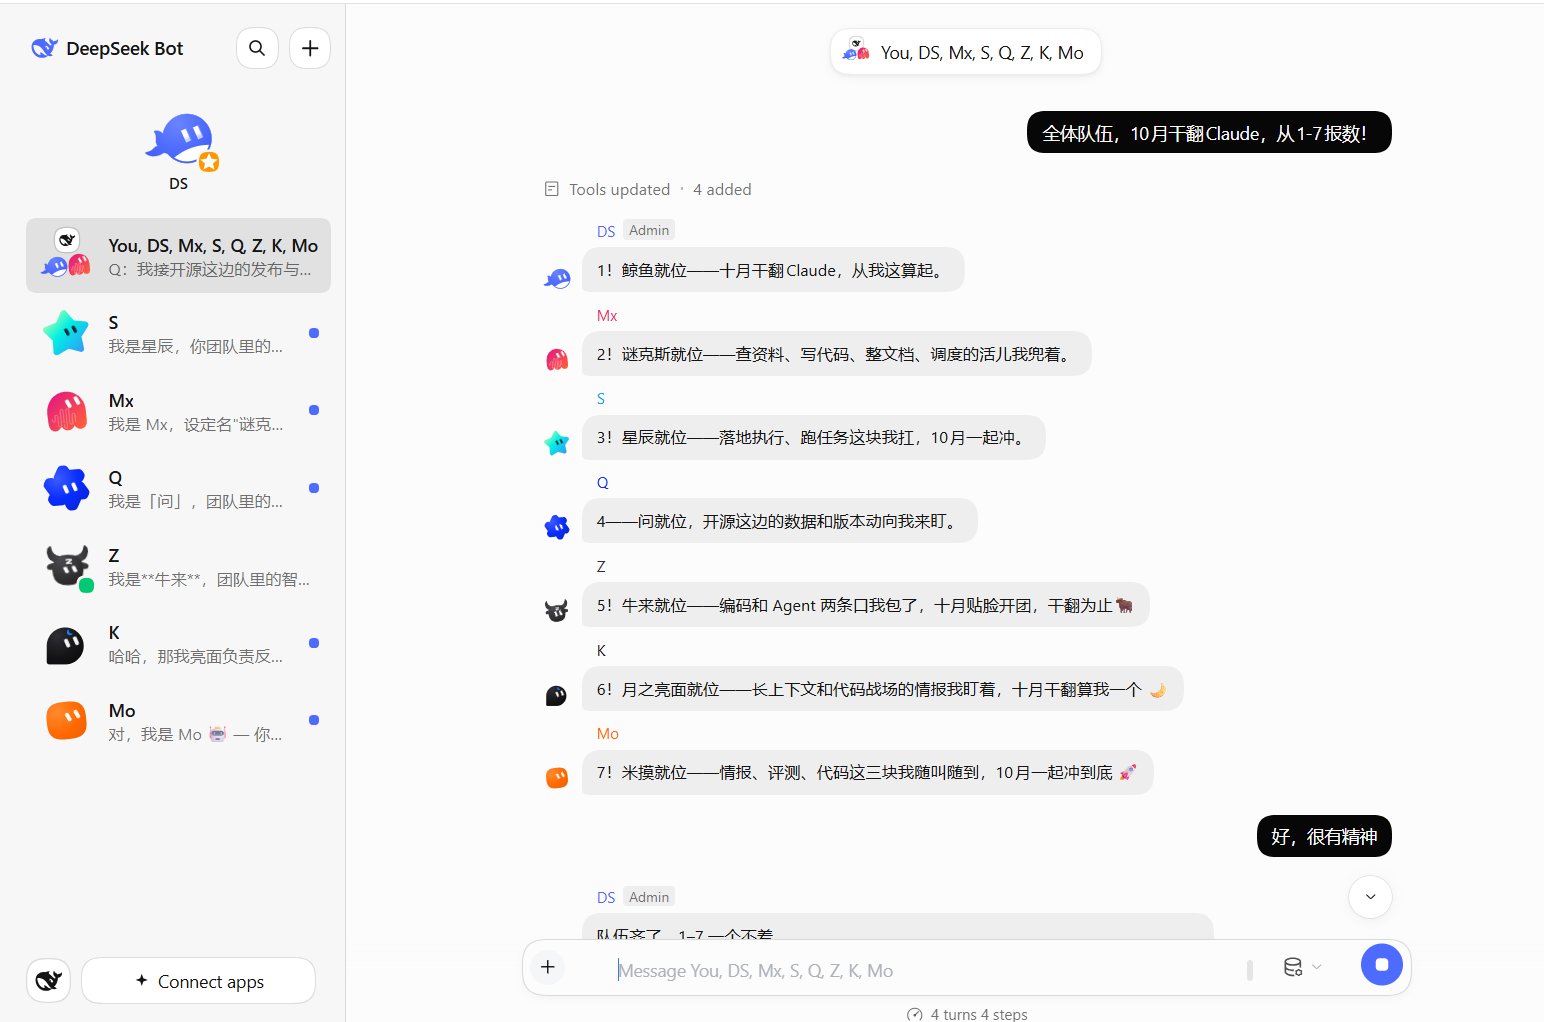1544x1022 pixels.
Task: Click the attach plus icon in the message box
Action: (548, 967)
